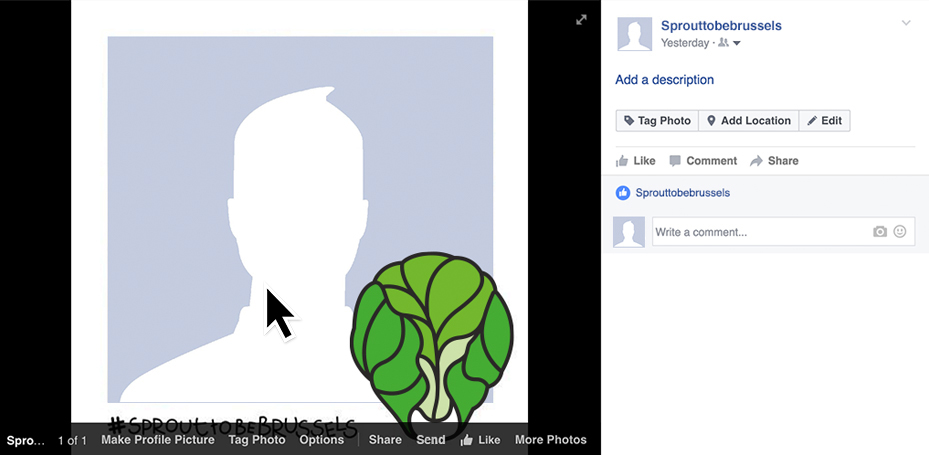Click the fullscreen expand arrows icon

581,20
